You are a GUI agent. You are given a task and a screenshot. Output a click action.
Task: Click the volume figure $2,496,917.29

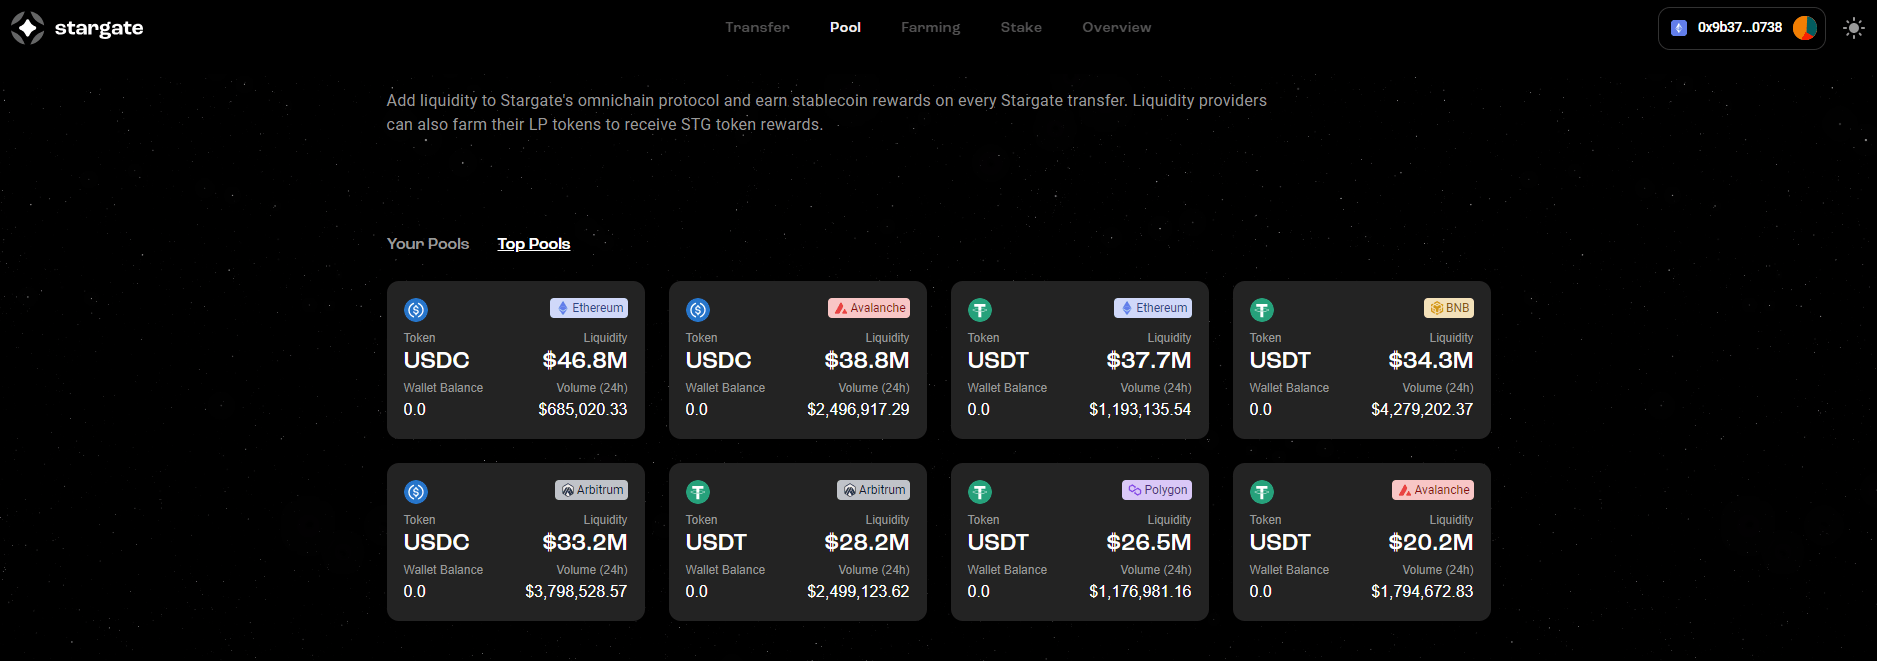pyautogui.click(x=858, y=410)
